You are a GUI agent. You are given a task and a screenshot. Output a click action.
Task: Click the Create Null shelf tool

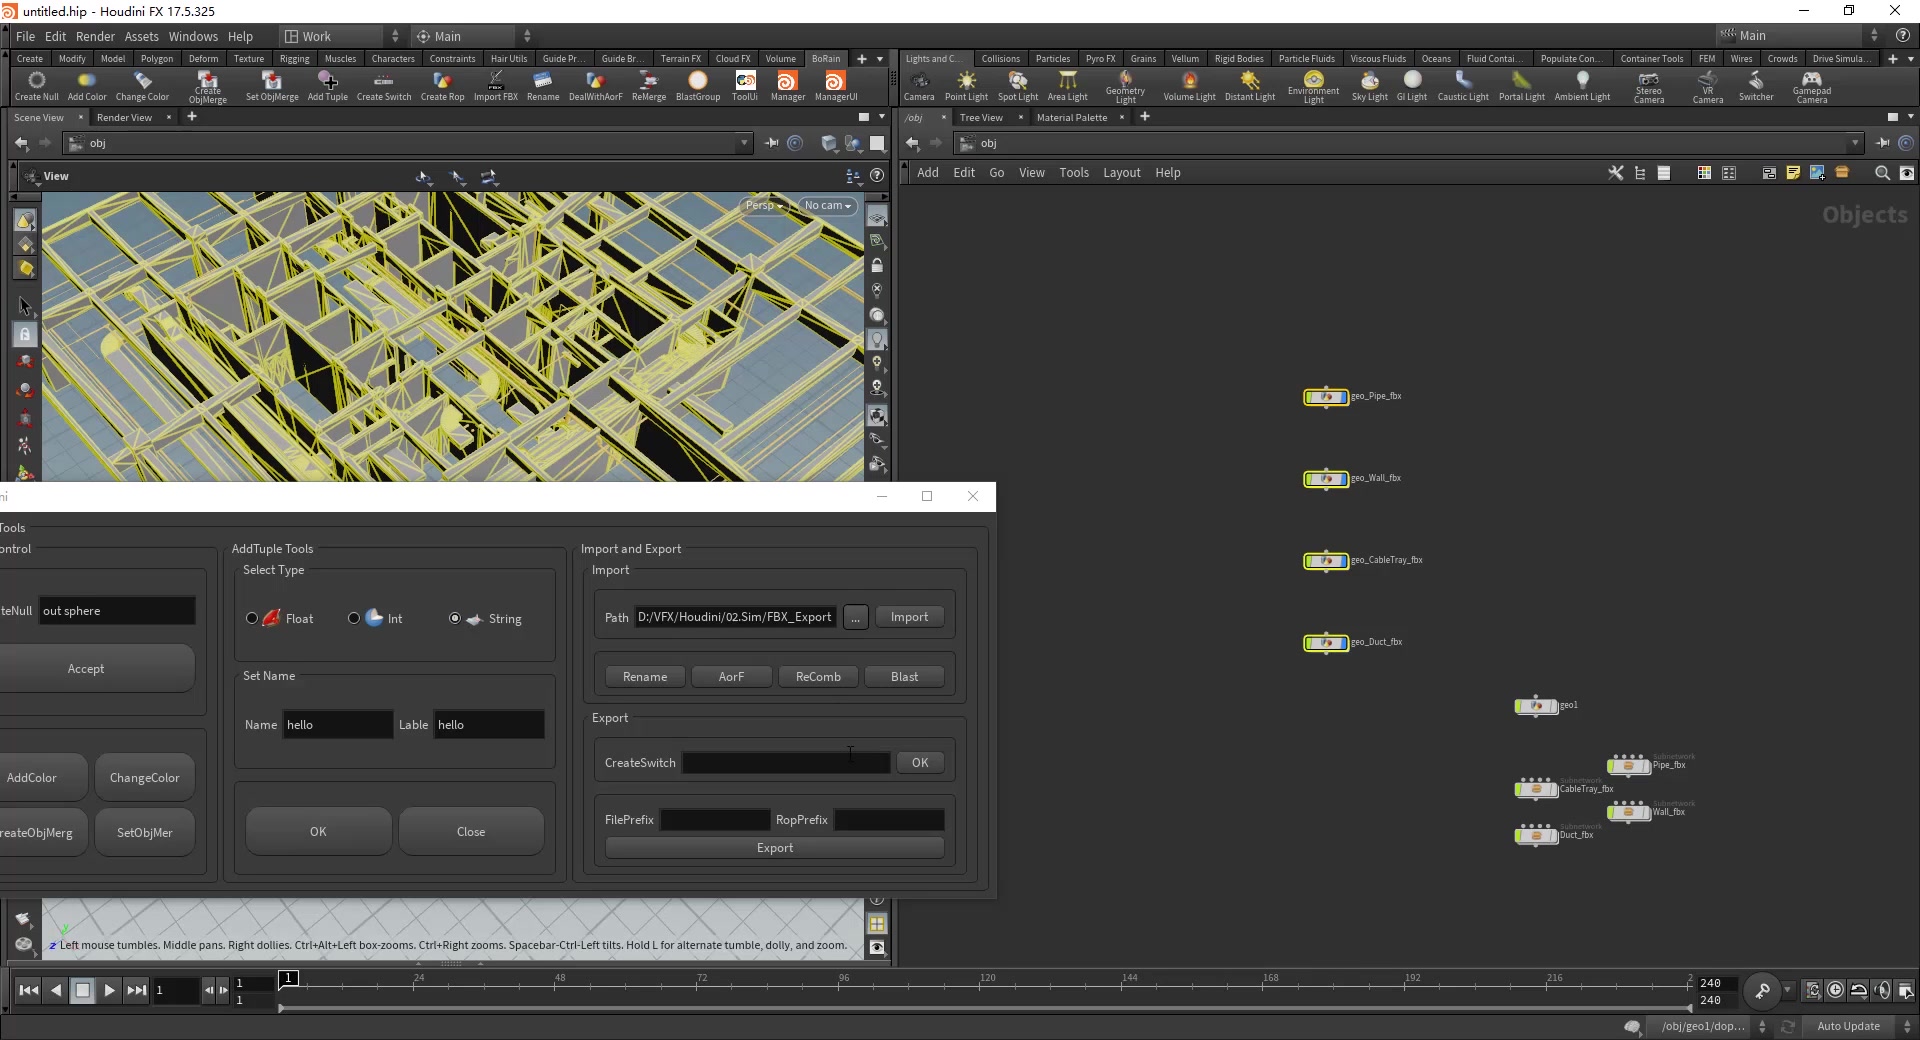(36, 86)
